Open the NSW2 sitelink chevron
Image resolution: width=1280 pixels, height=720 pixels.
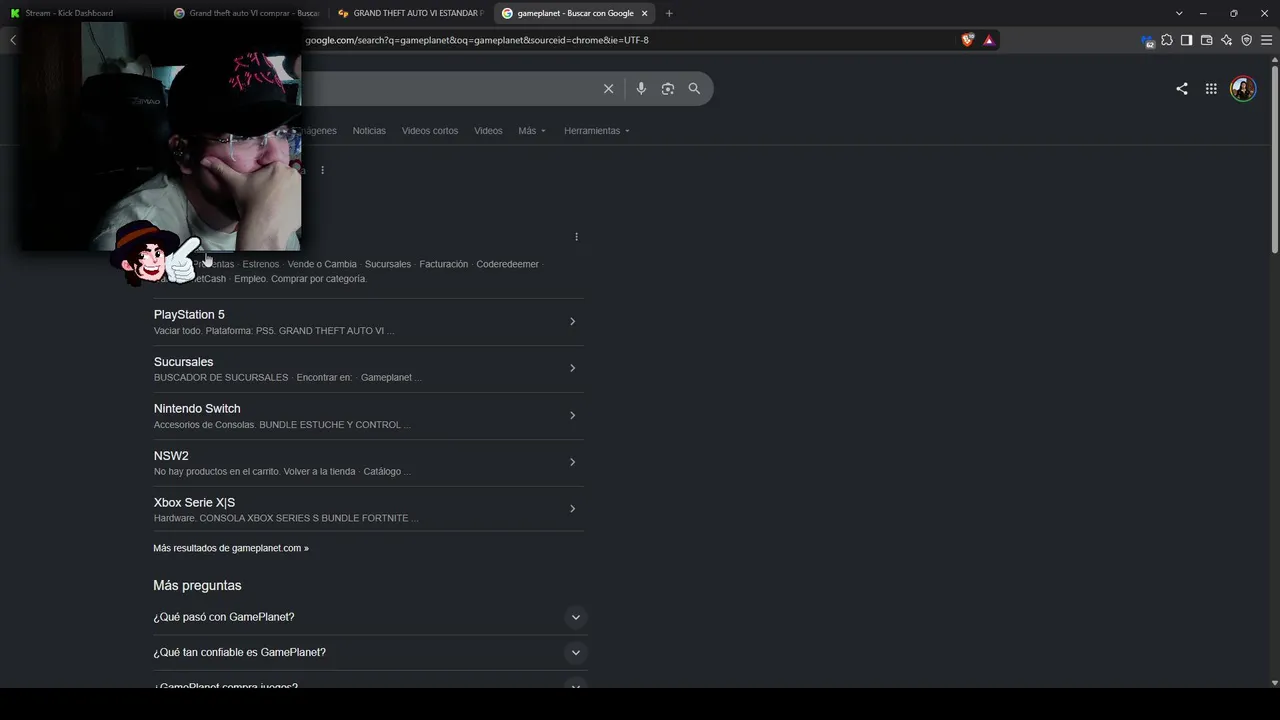coord(572,462)
